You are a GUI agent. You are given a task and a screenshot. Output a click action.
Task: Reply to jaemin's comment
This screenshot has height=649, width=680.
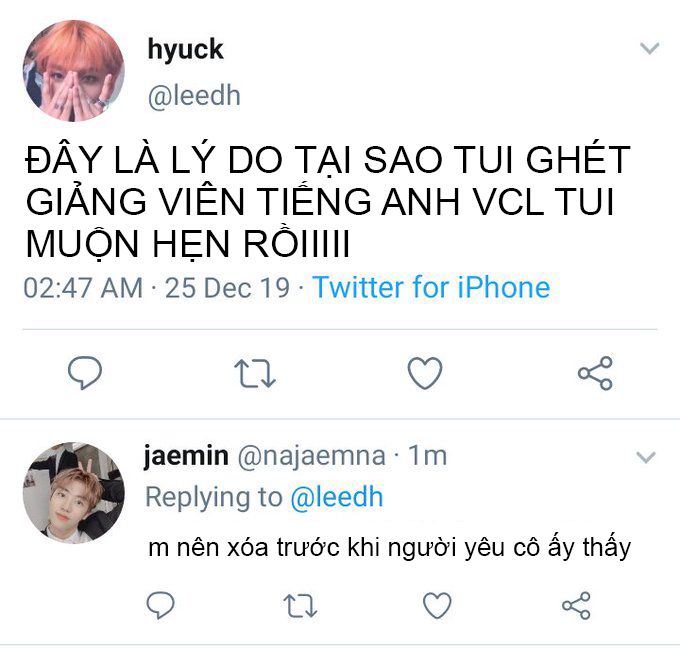coord(160,604)
